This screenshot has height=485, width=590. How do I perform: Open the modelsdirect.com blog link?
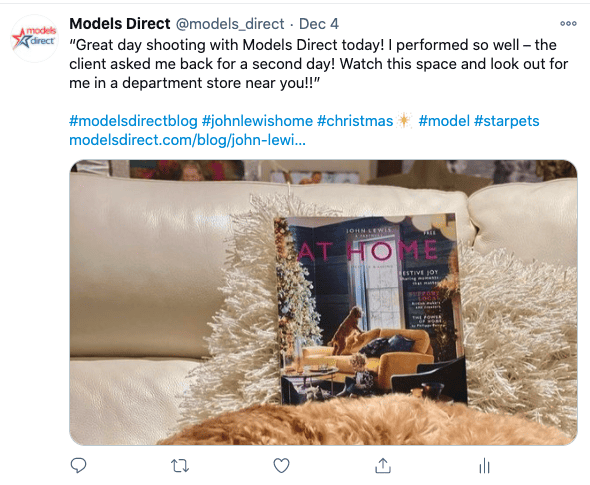tap(187, 140)
